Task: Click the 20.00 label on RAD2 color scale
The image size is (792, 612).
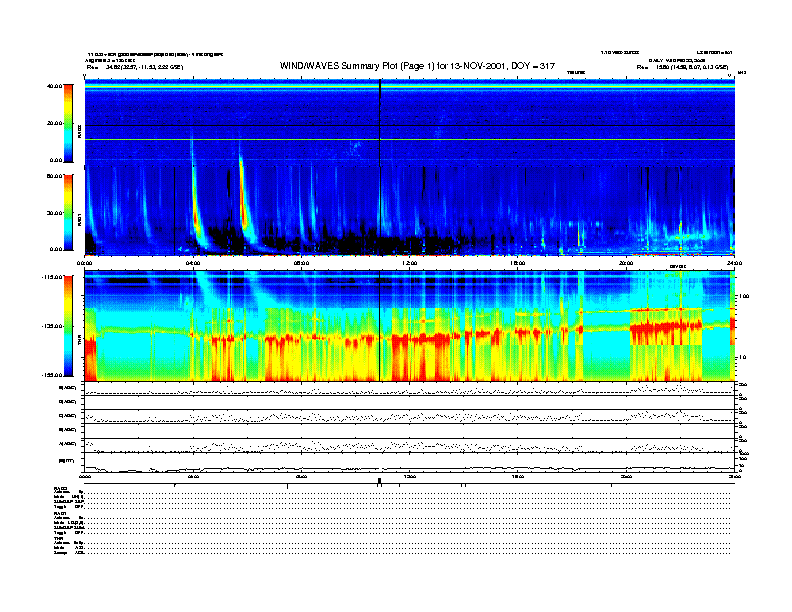Action: point(54,123)
